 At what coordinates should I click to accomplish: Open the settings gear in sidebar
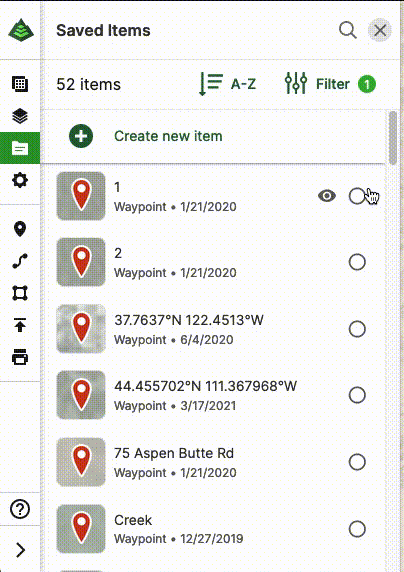click(x=20, y=180)
